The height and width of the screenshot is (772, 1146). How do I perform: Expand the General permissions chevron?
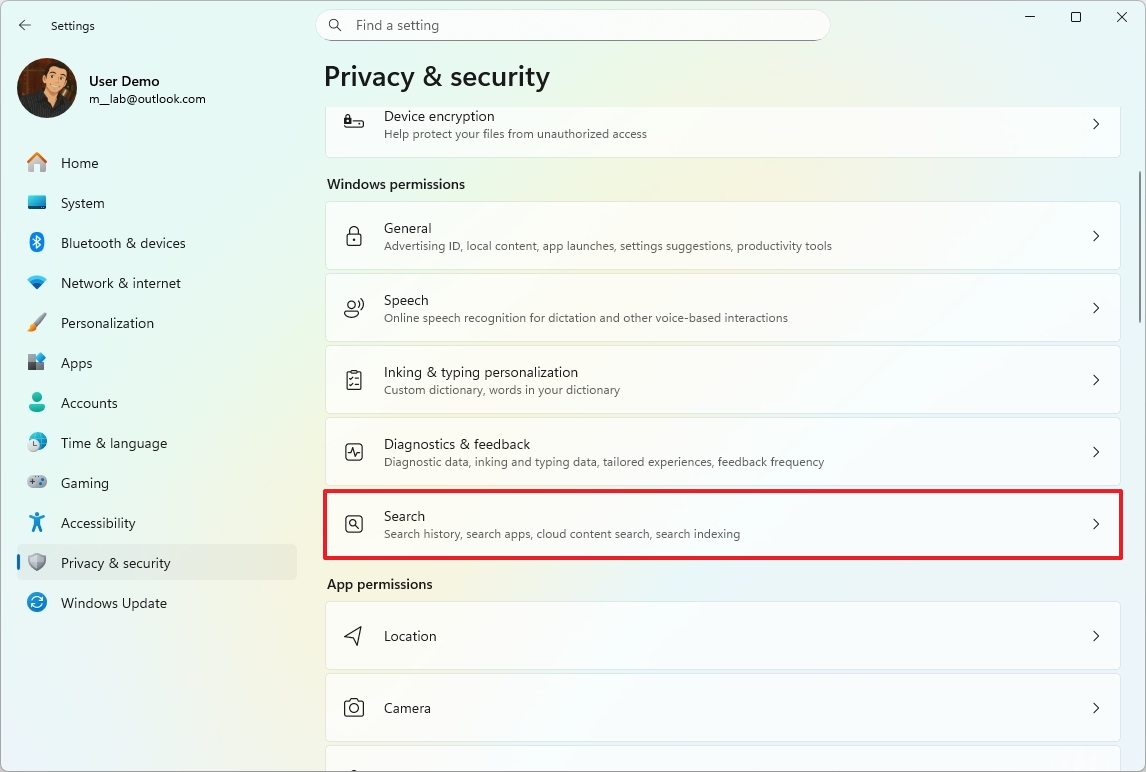point(1096,236)
